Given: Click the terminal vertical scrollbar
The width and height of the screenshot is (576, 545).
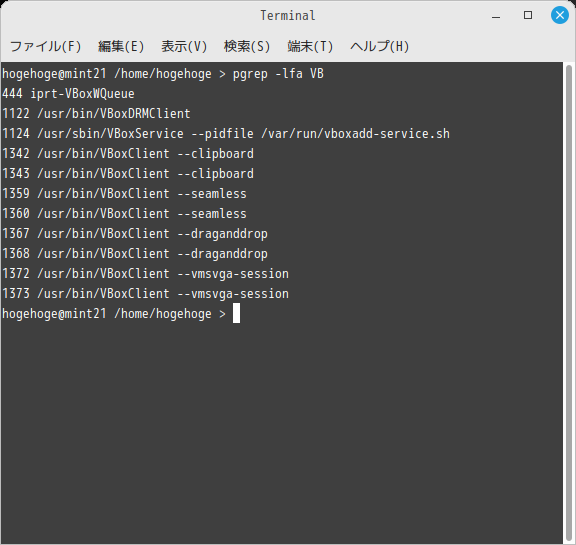Looking at the screenshot, I should (x=569, y=303).
